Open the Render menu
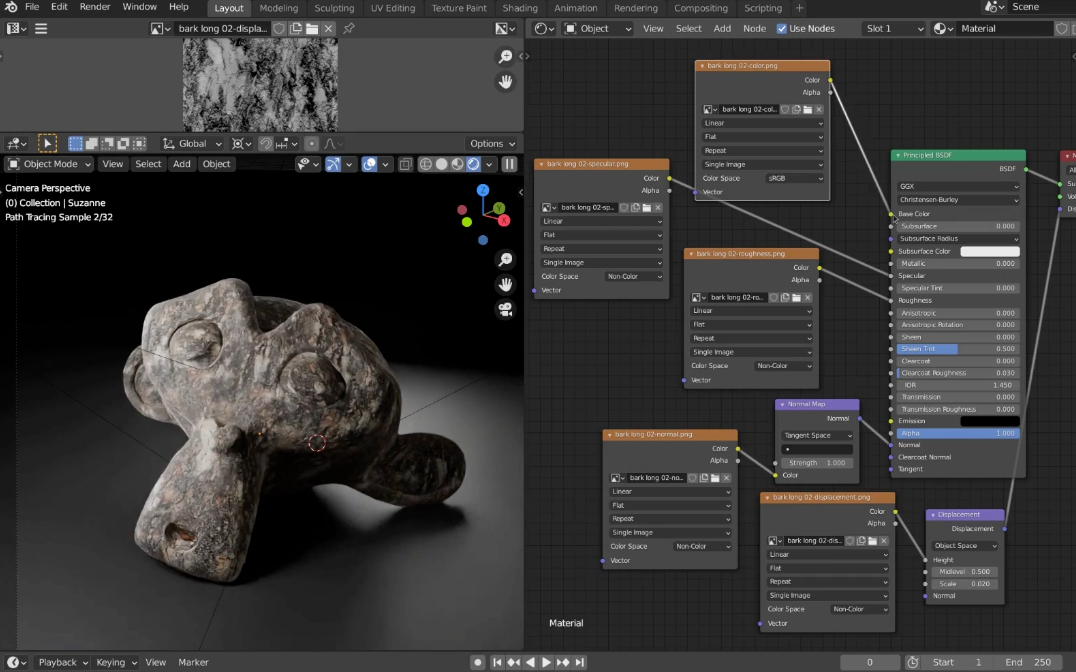 (95, 7)
